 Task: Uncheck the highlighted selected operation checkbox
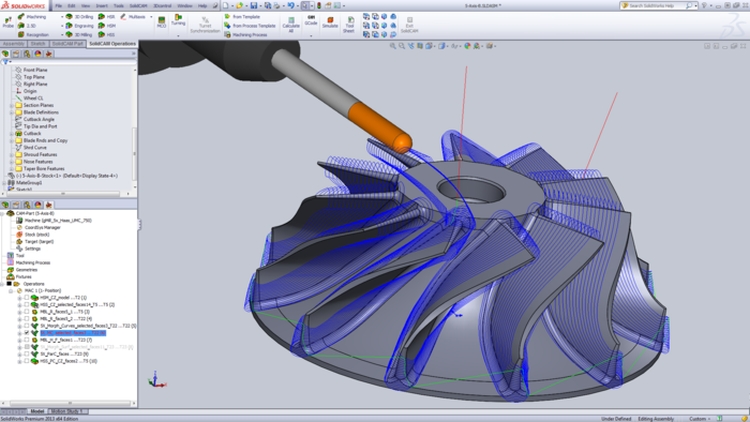(x=27, y=333)
